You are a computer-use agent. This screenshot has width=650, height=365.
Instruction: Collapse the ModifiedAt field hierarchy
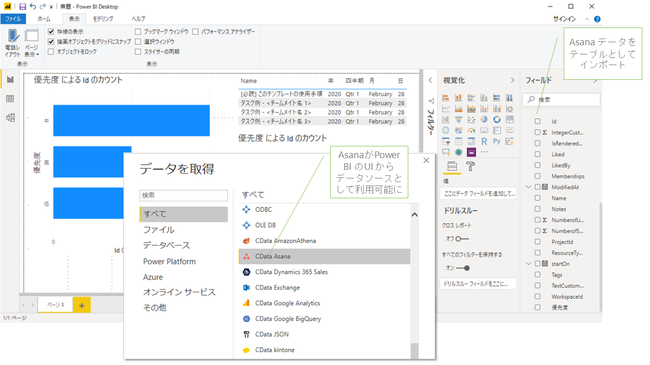coord(529,187)
